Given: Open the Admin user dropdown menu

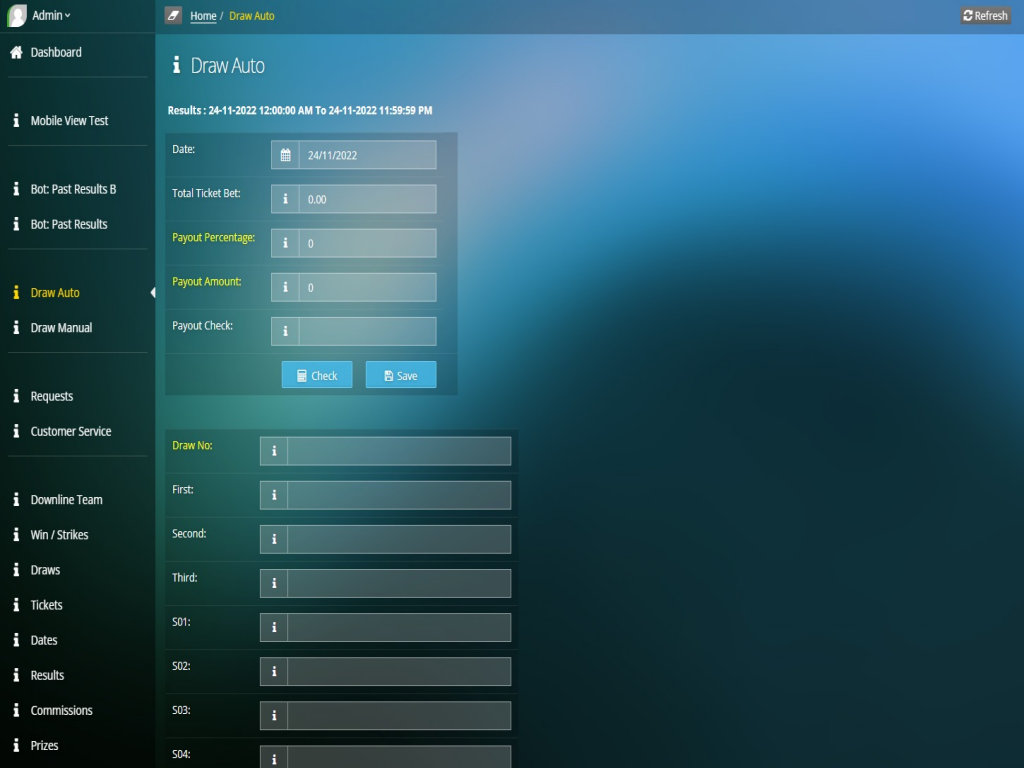Looking at the screenshot, I should coord(51,16).
